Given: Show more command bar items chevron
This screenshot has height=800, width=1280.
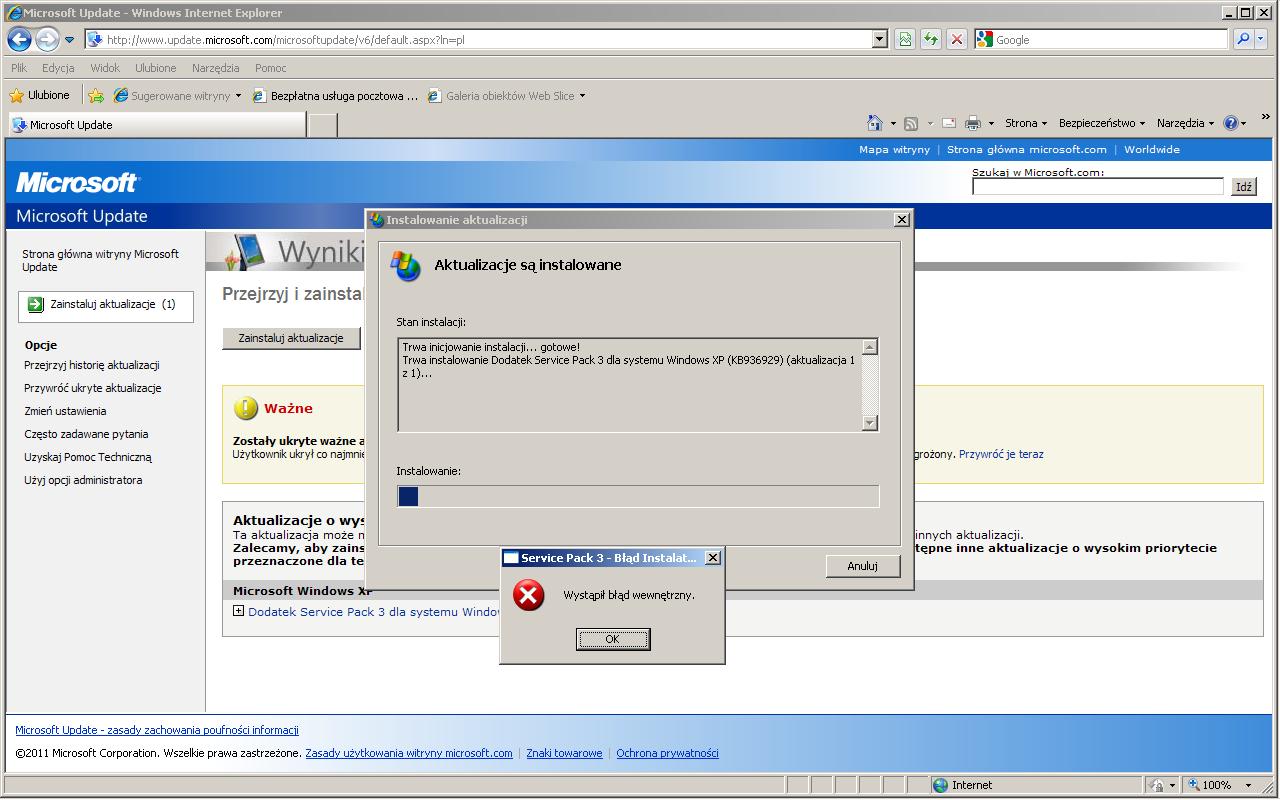Looking at the screenshot, I should (1265, 117).
